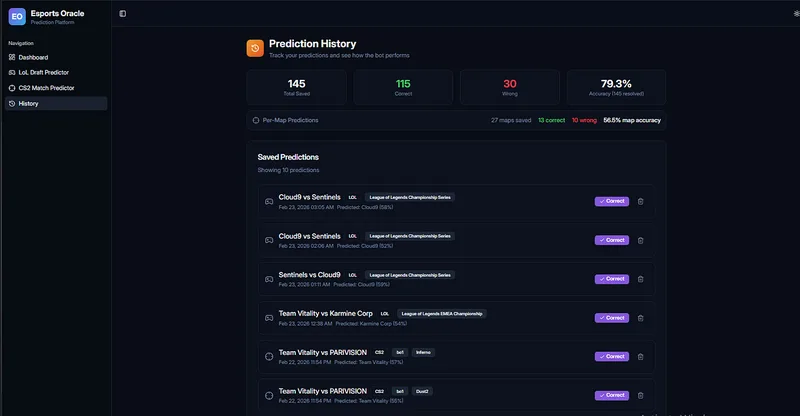Click bo1 tag on the Inferno row
This screenshot has width=800, height=416.
[400, 353]
